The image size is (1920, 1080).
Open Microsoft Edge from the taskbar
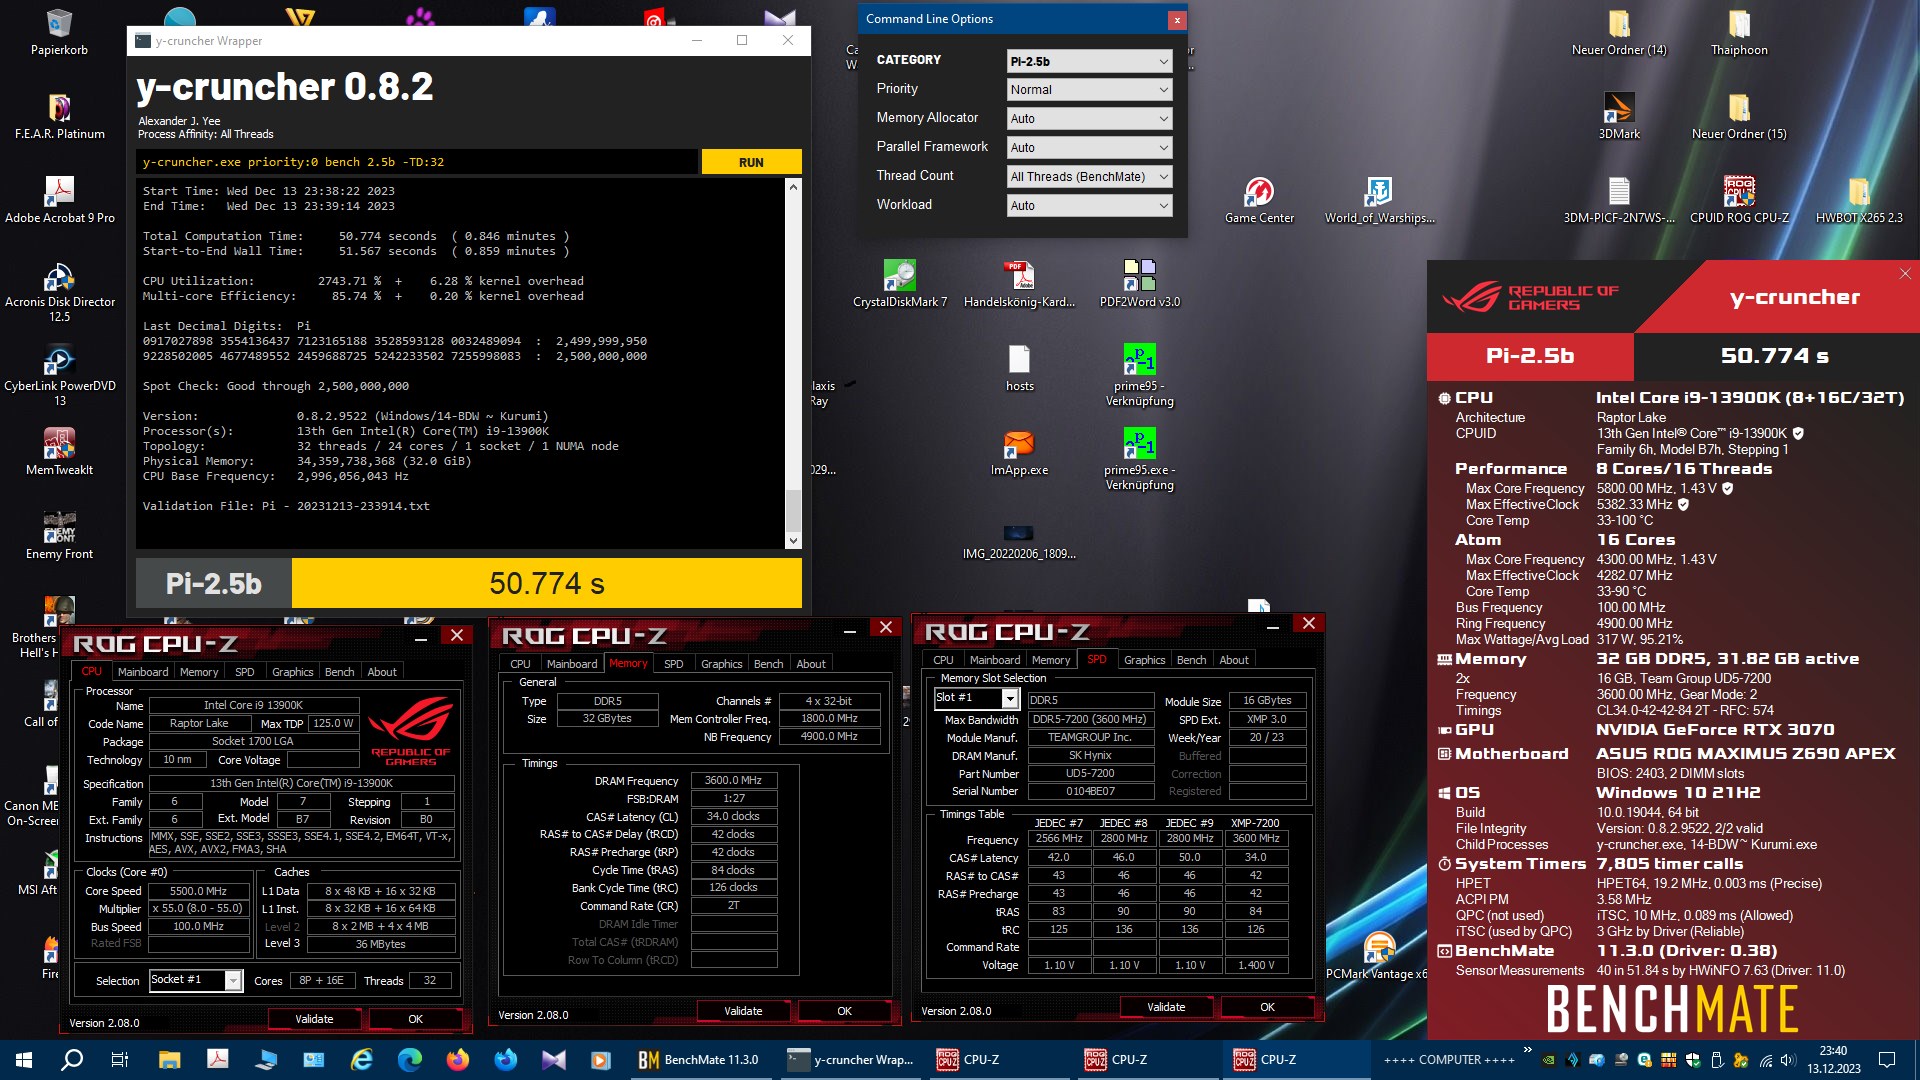click(x=410, y=1060)
